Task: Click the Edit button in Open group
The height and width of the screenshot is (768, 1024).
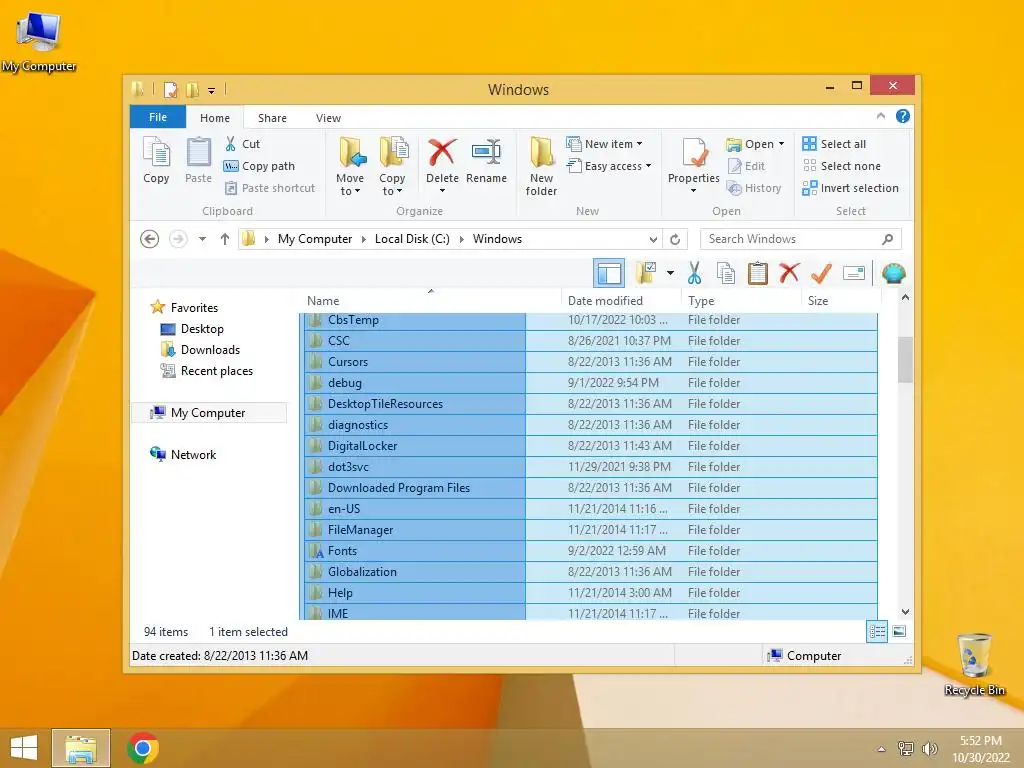Action: (746, 166)
